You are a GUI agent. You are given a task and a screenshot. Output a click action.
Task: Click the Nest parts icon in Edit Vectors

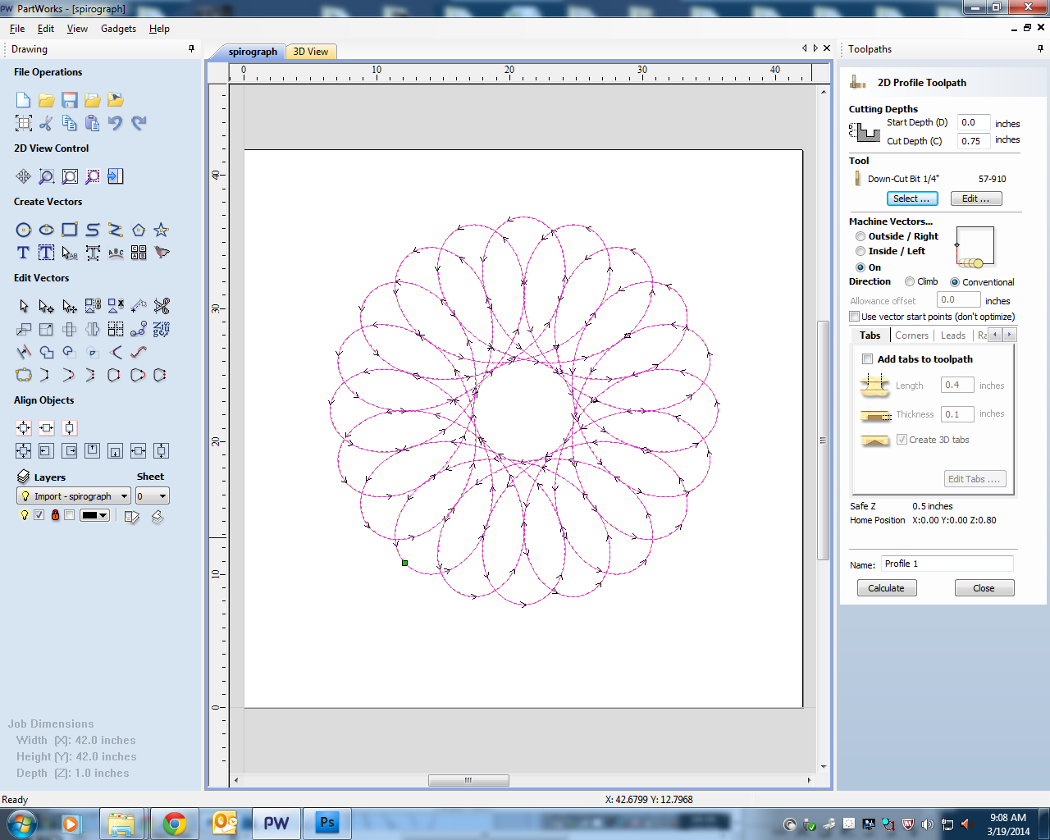(x=161, y=329)
